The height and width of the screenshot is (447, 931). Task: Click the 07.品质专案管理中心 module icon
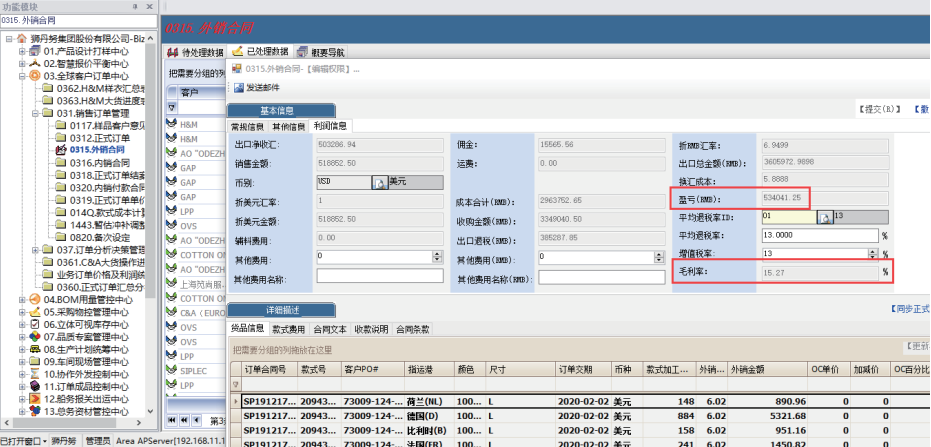34,337
